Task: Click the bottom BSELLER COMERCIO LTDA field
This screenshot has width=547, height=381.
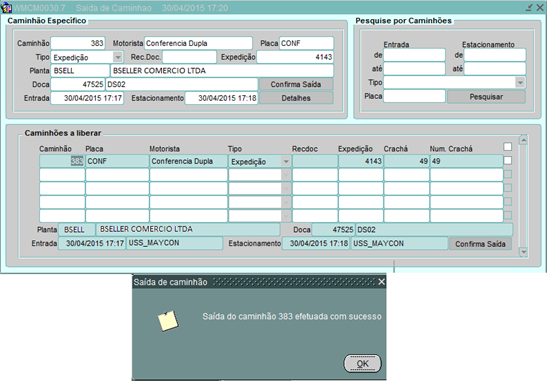Action: tap(188, 230)
